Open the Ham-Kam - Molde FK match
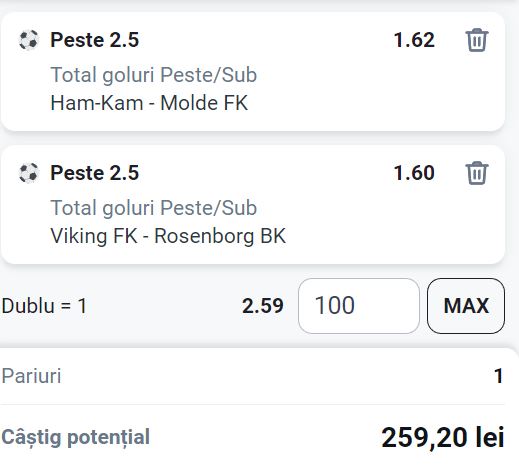This screenshot has height=469, width=519. 149,103
